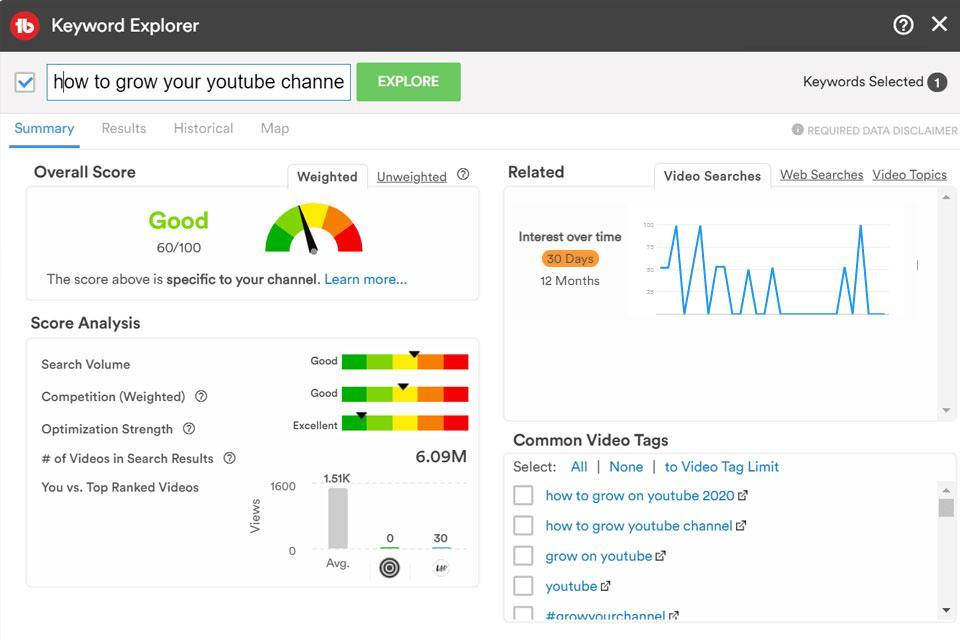Open the 'grow on youtube' tag link
The height and width of the screenshot is (640, 960).
tap(599, 556)
